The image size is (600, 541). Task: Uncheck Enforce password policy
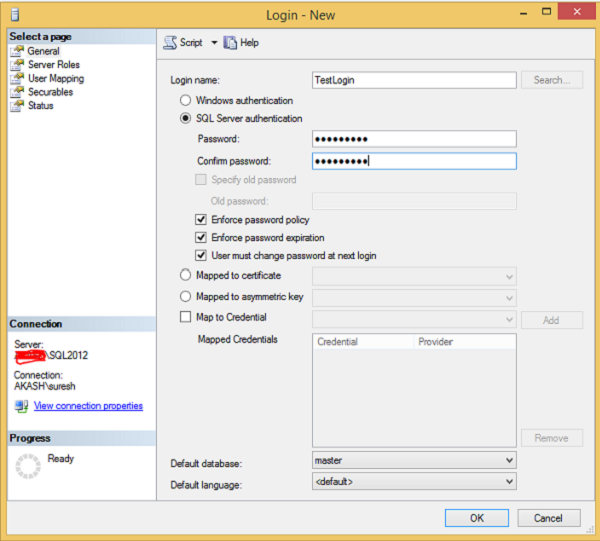tap(201, 220)
